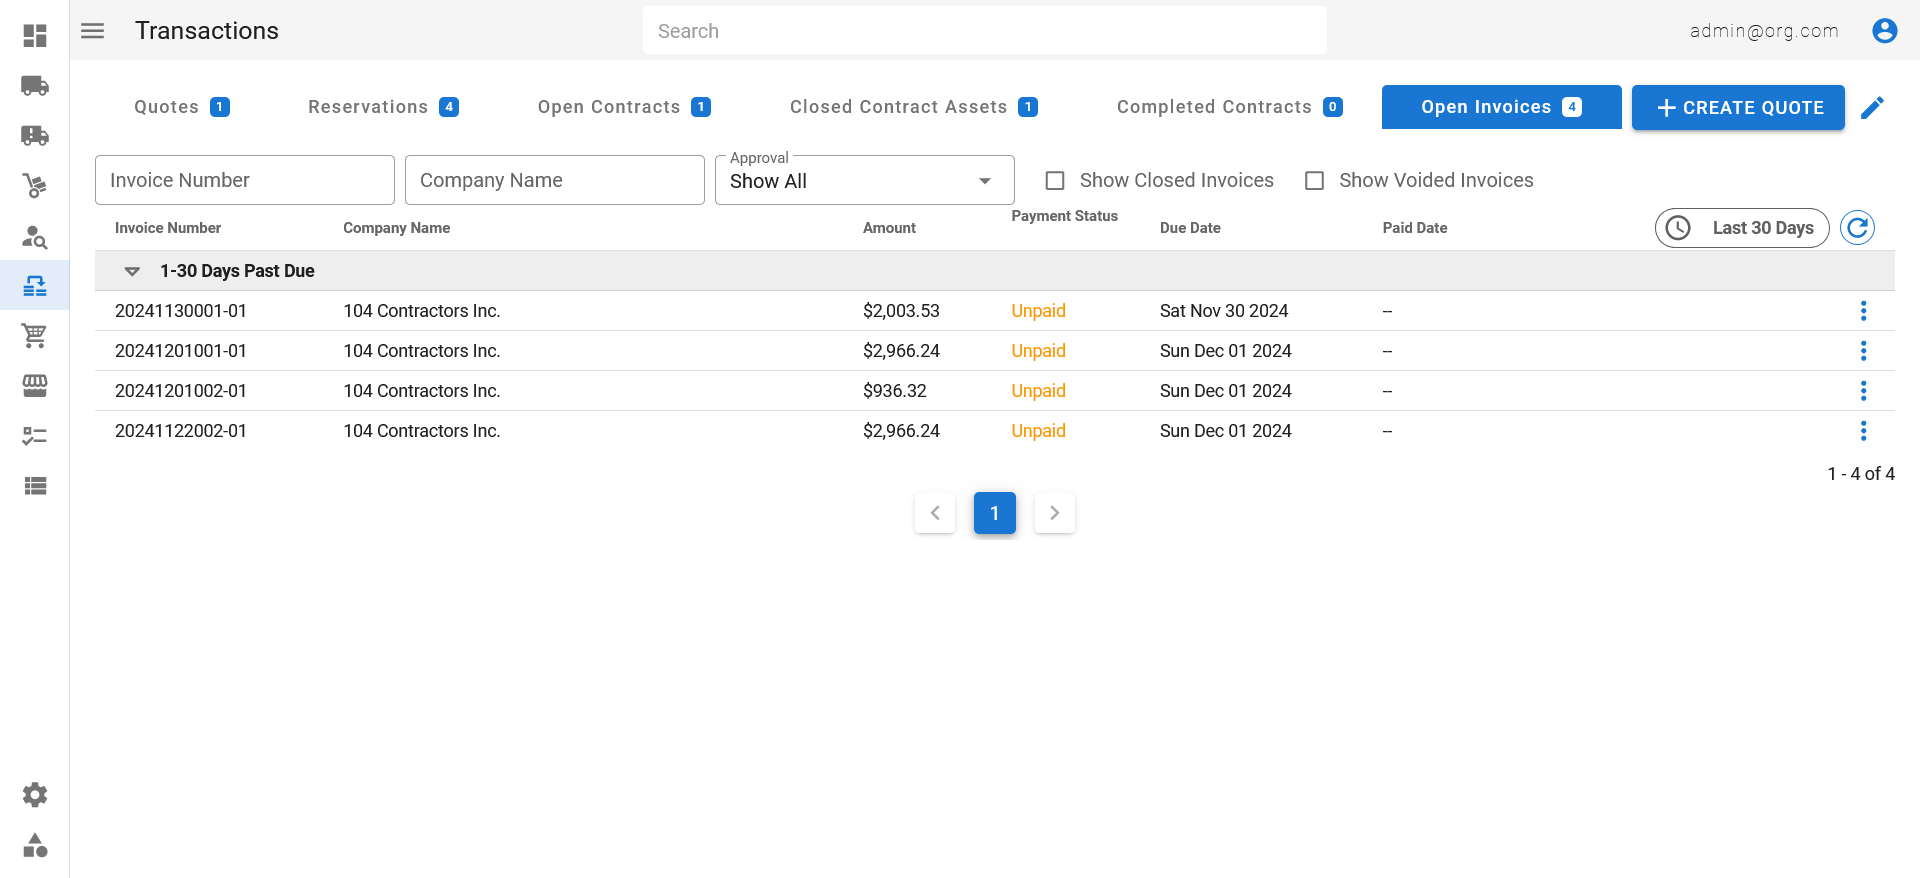Sort by Amount column header
This screenshot has height=878, width=1920.
(889, 228)
